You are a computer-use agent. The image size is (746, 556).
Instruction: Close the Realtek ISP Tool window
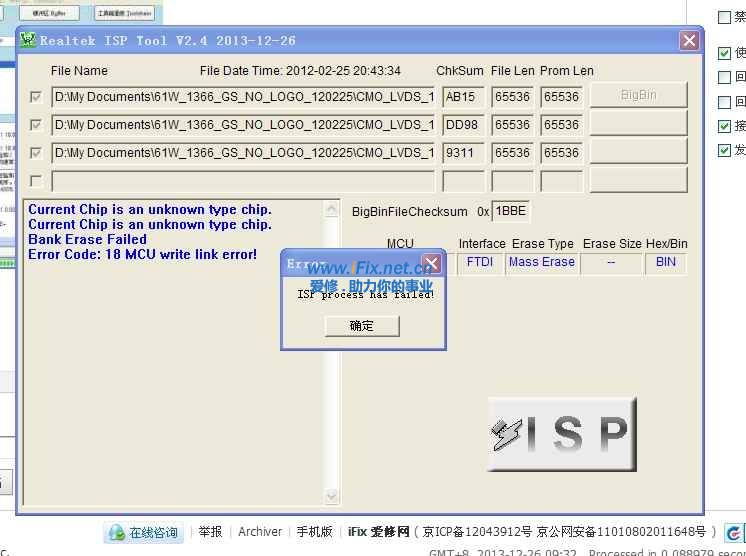point(689,41)
